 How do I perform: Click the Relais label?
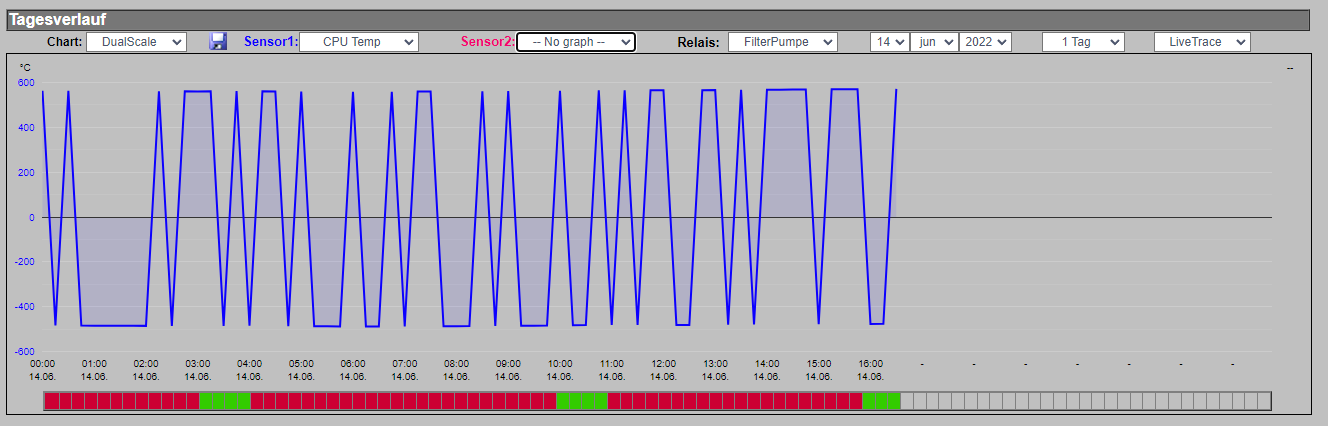pos(698,43)
